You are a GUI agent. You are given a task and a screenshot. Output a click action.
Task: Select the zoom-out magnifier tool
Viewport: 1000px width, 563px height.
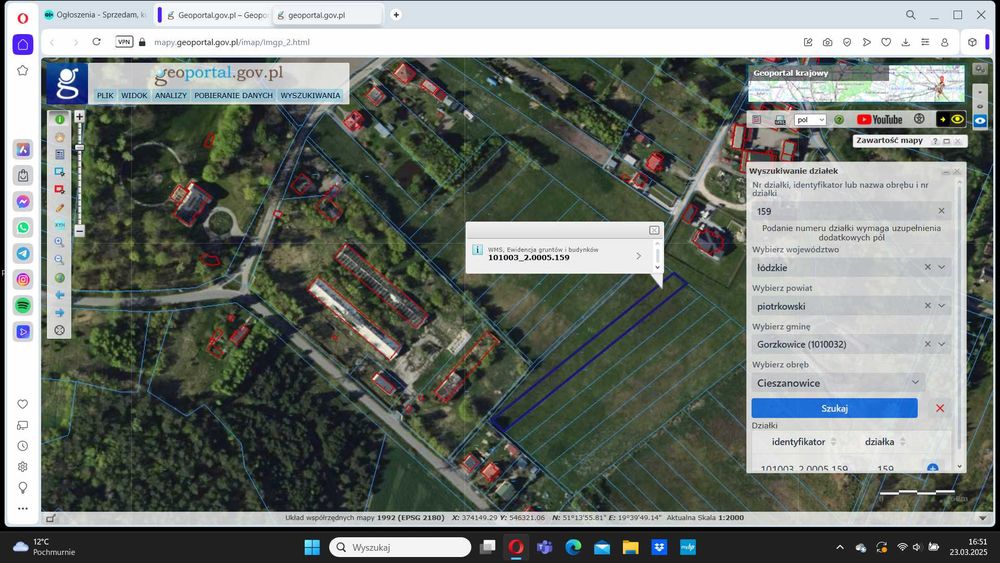(x=59, y=260)
